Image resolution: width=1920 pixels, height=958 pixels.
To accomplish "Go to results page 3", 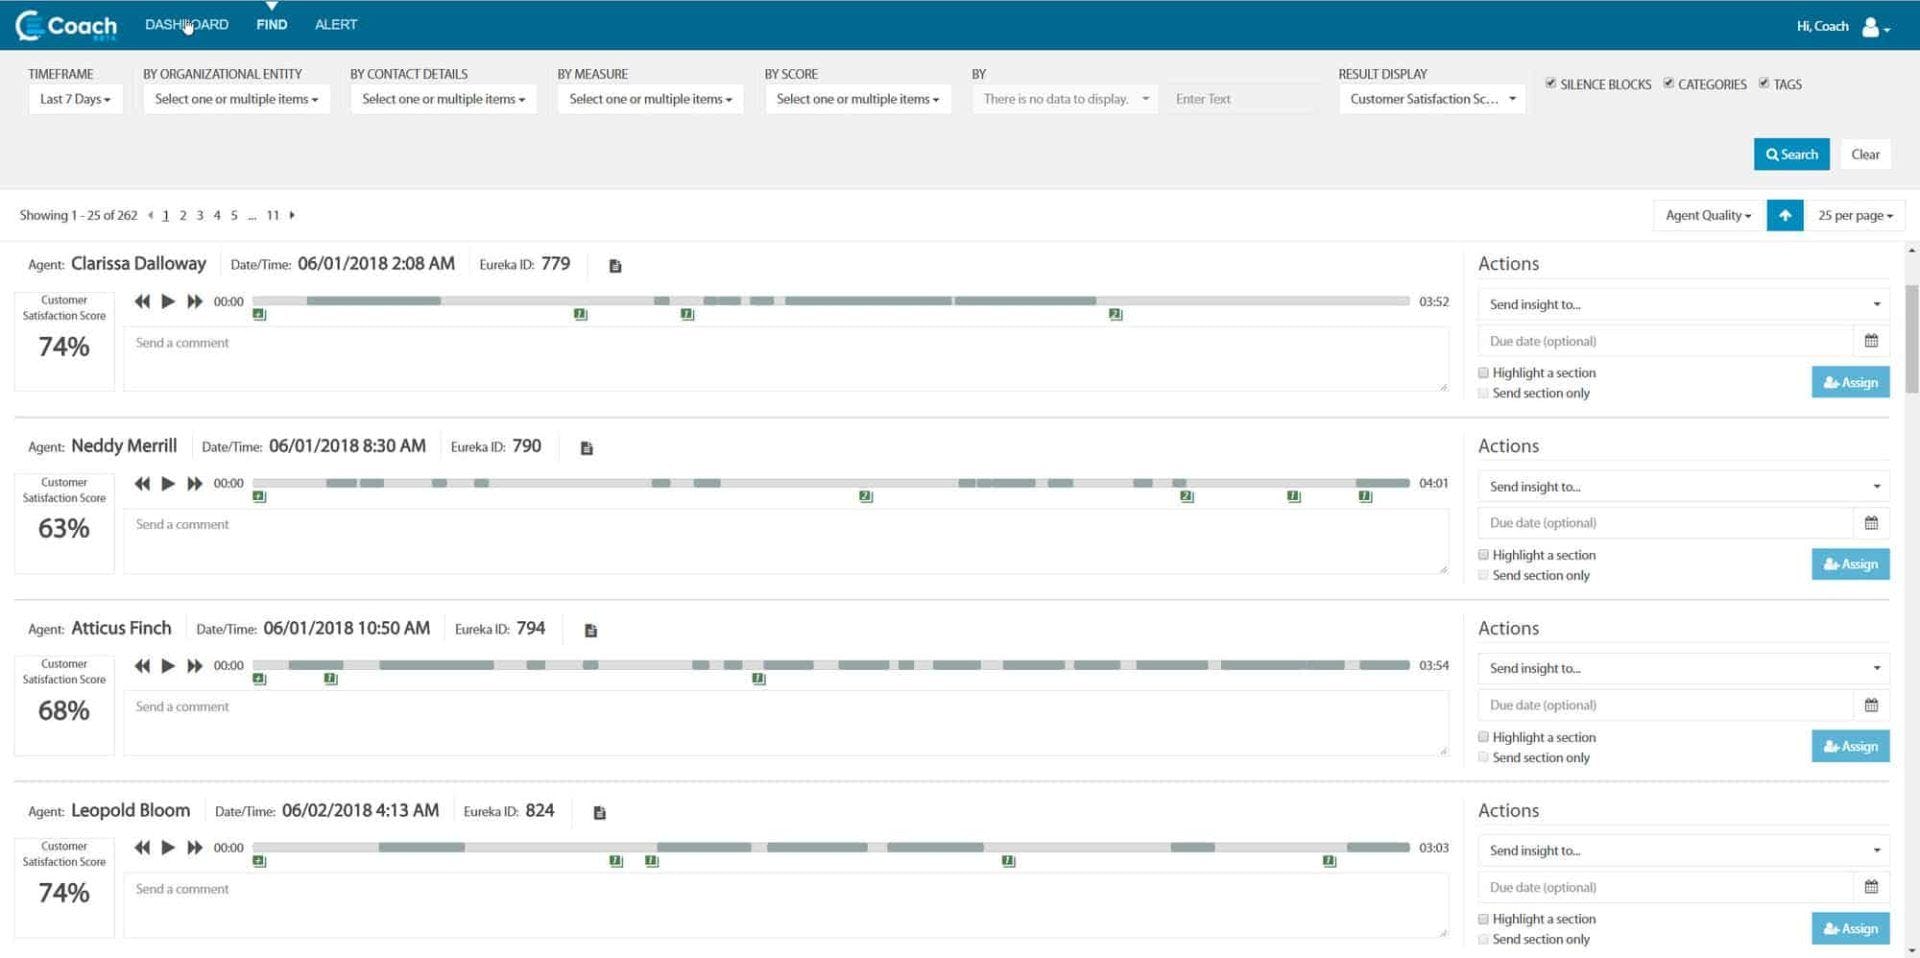I will [x=199, y=214].
